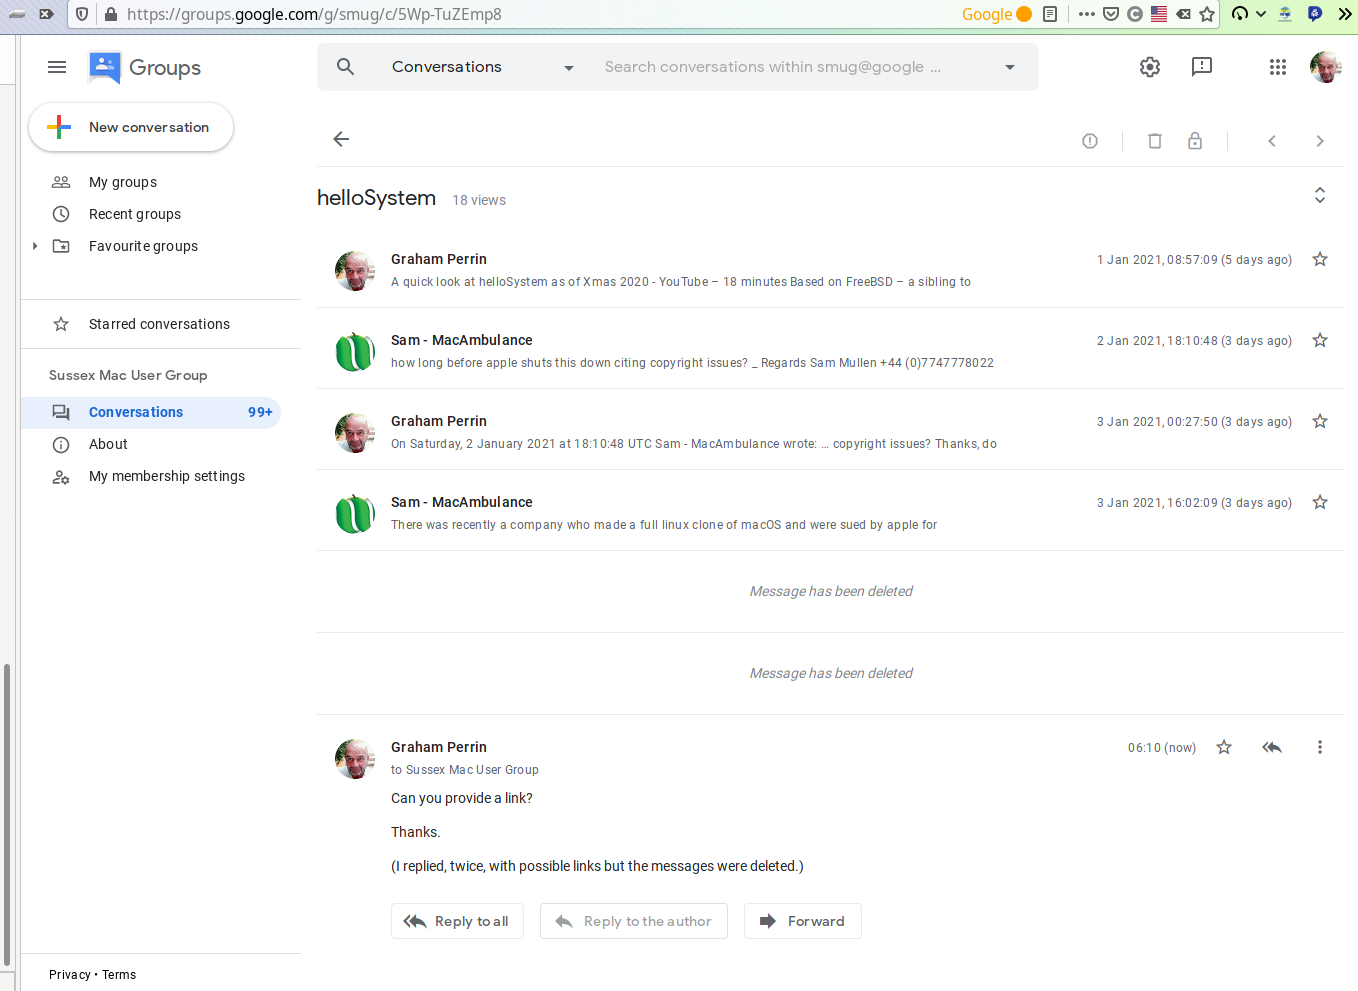This screenshot has width=1358, height=991.
Task: Advance to the next conversation with the right chevron
Action: click(1319, 141)
